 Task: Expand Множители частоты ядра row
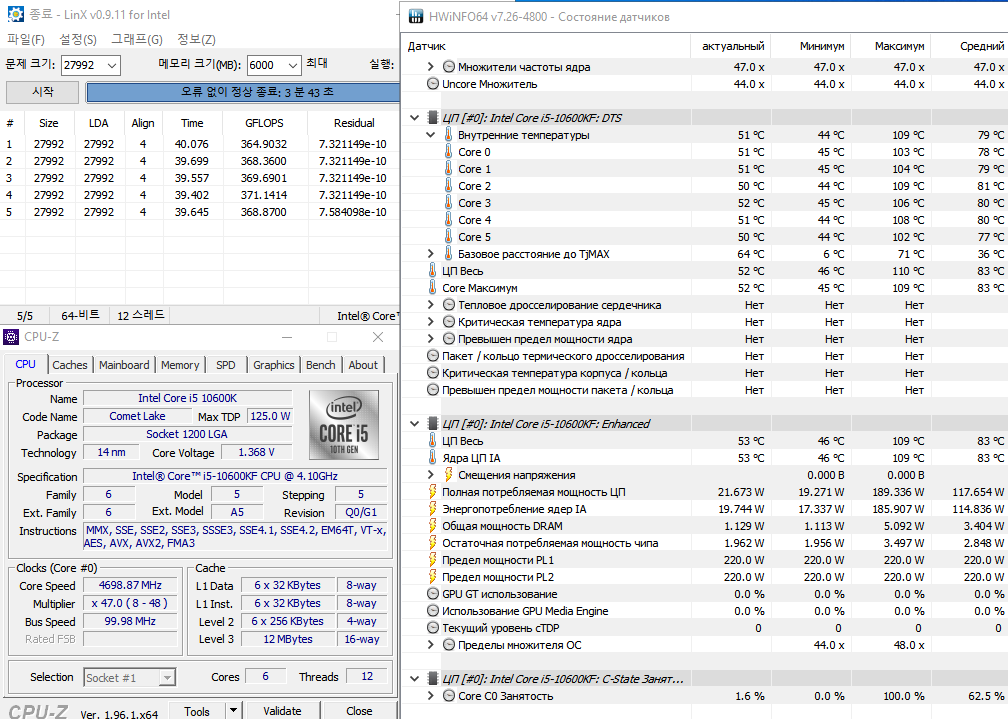point(431,66)
